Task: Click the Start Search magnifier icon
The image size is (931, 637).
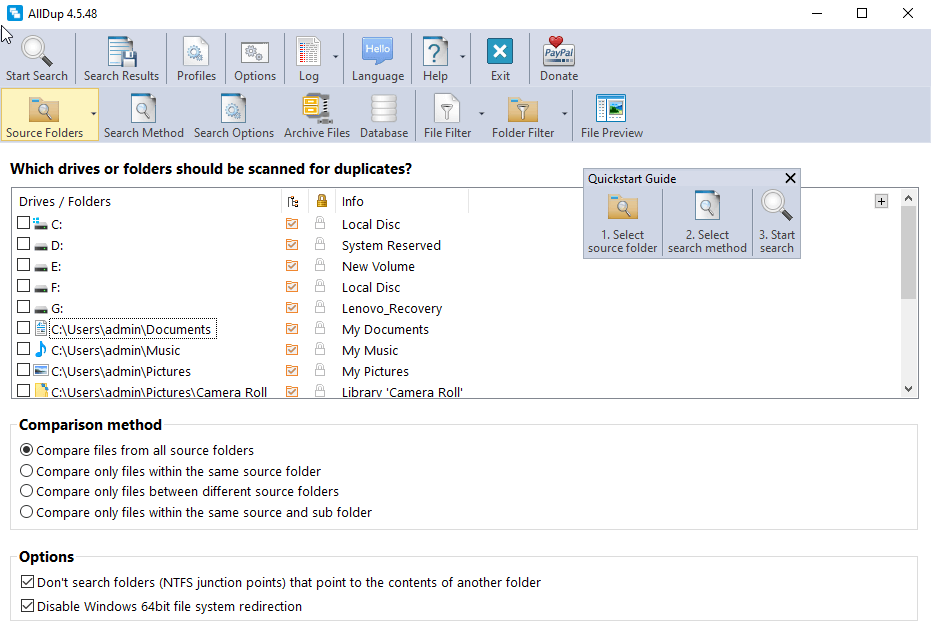Action: [x=36, y=50]
